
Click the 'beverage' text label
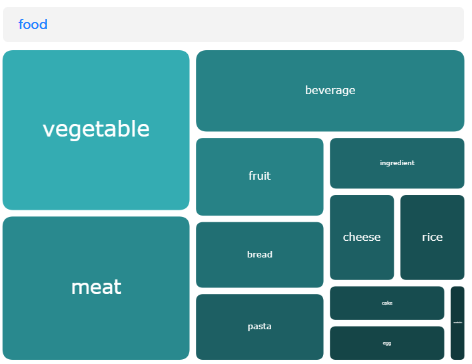click(330, 90)
